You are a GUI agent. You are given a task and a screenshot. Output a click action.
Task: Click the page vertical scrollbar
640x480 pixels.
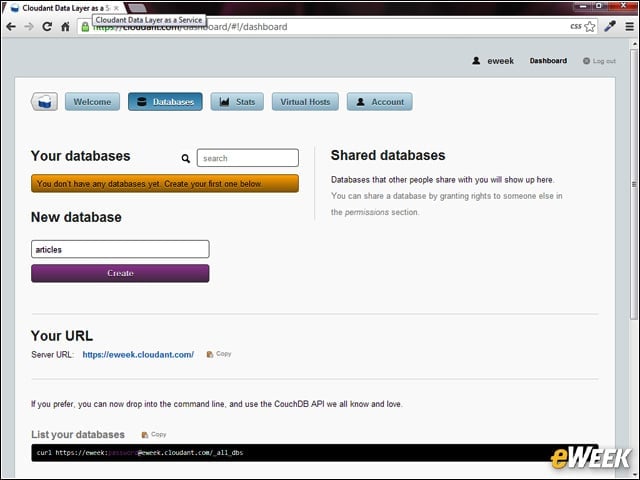click(633, 184)
